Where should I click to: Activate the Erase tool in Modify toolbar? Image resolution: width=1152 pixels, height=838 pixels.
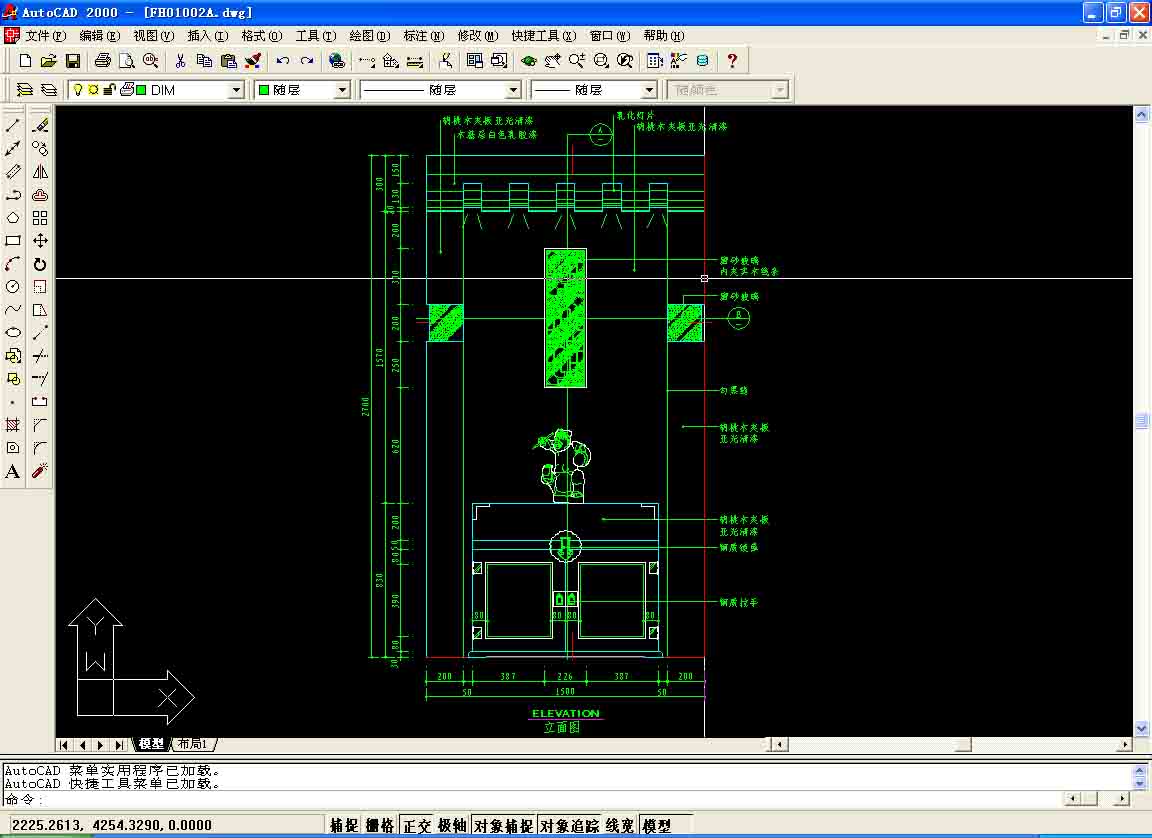tap(40, 126)
